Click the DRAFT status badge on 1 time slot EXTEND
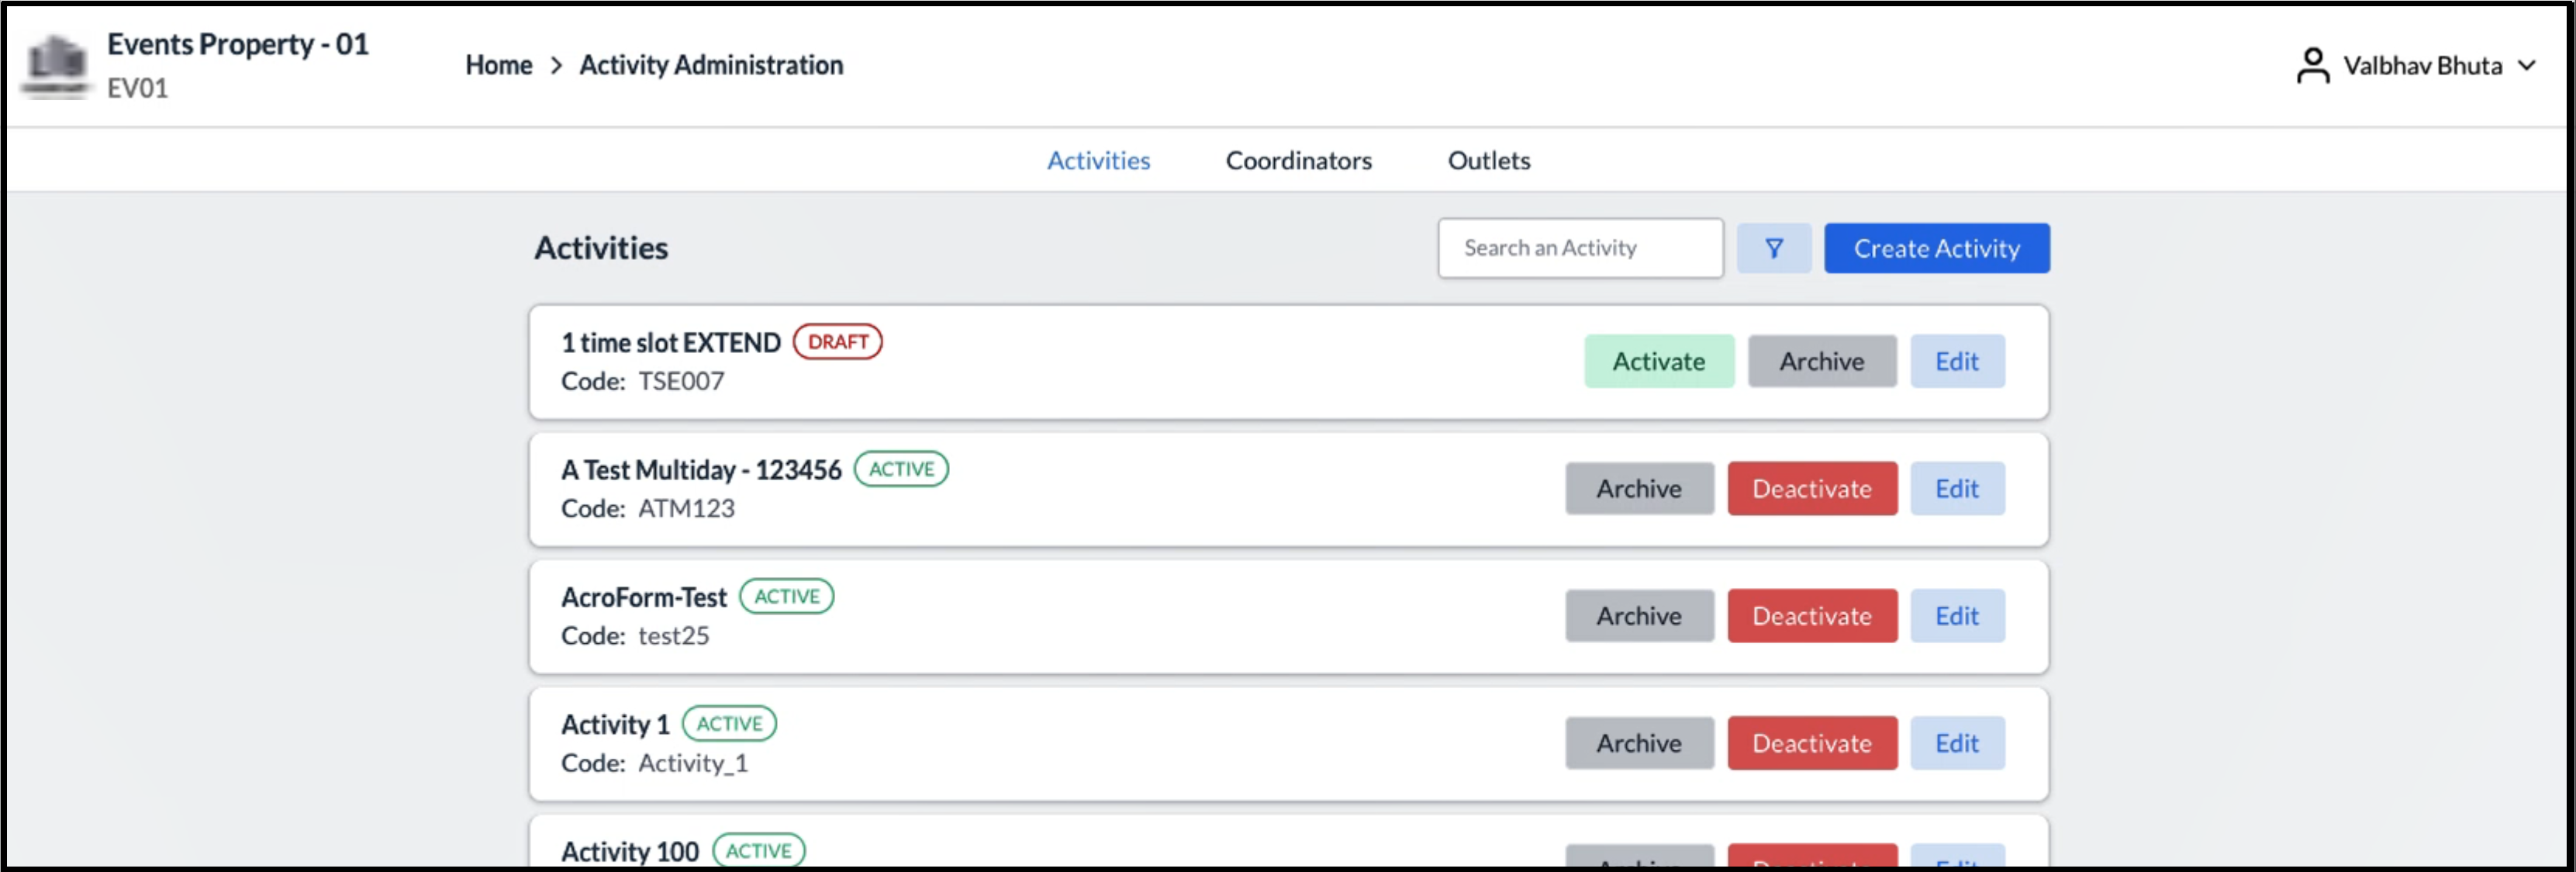 pyautogui.click(x=838, y=342)
